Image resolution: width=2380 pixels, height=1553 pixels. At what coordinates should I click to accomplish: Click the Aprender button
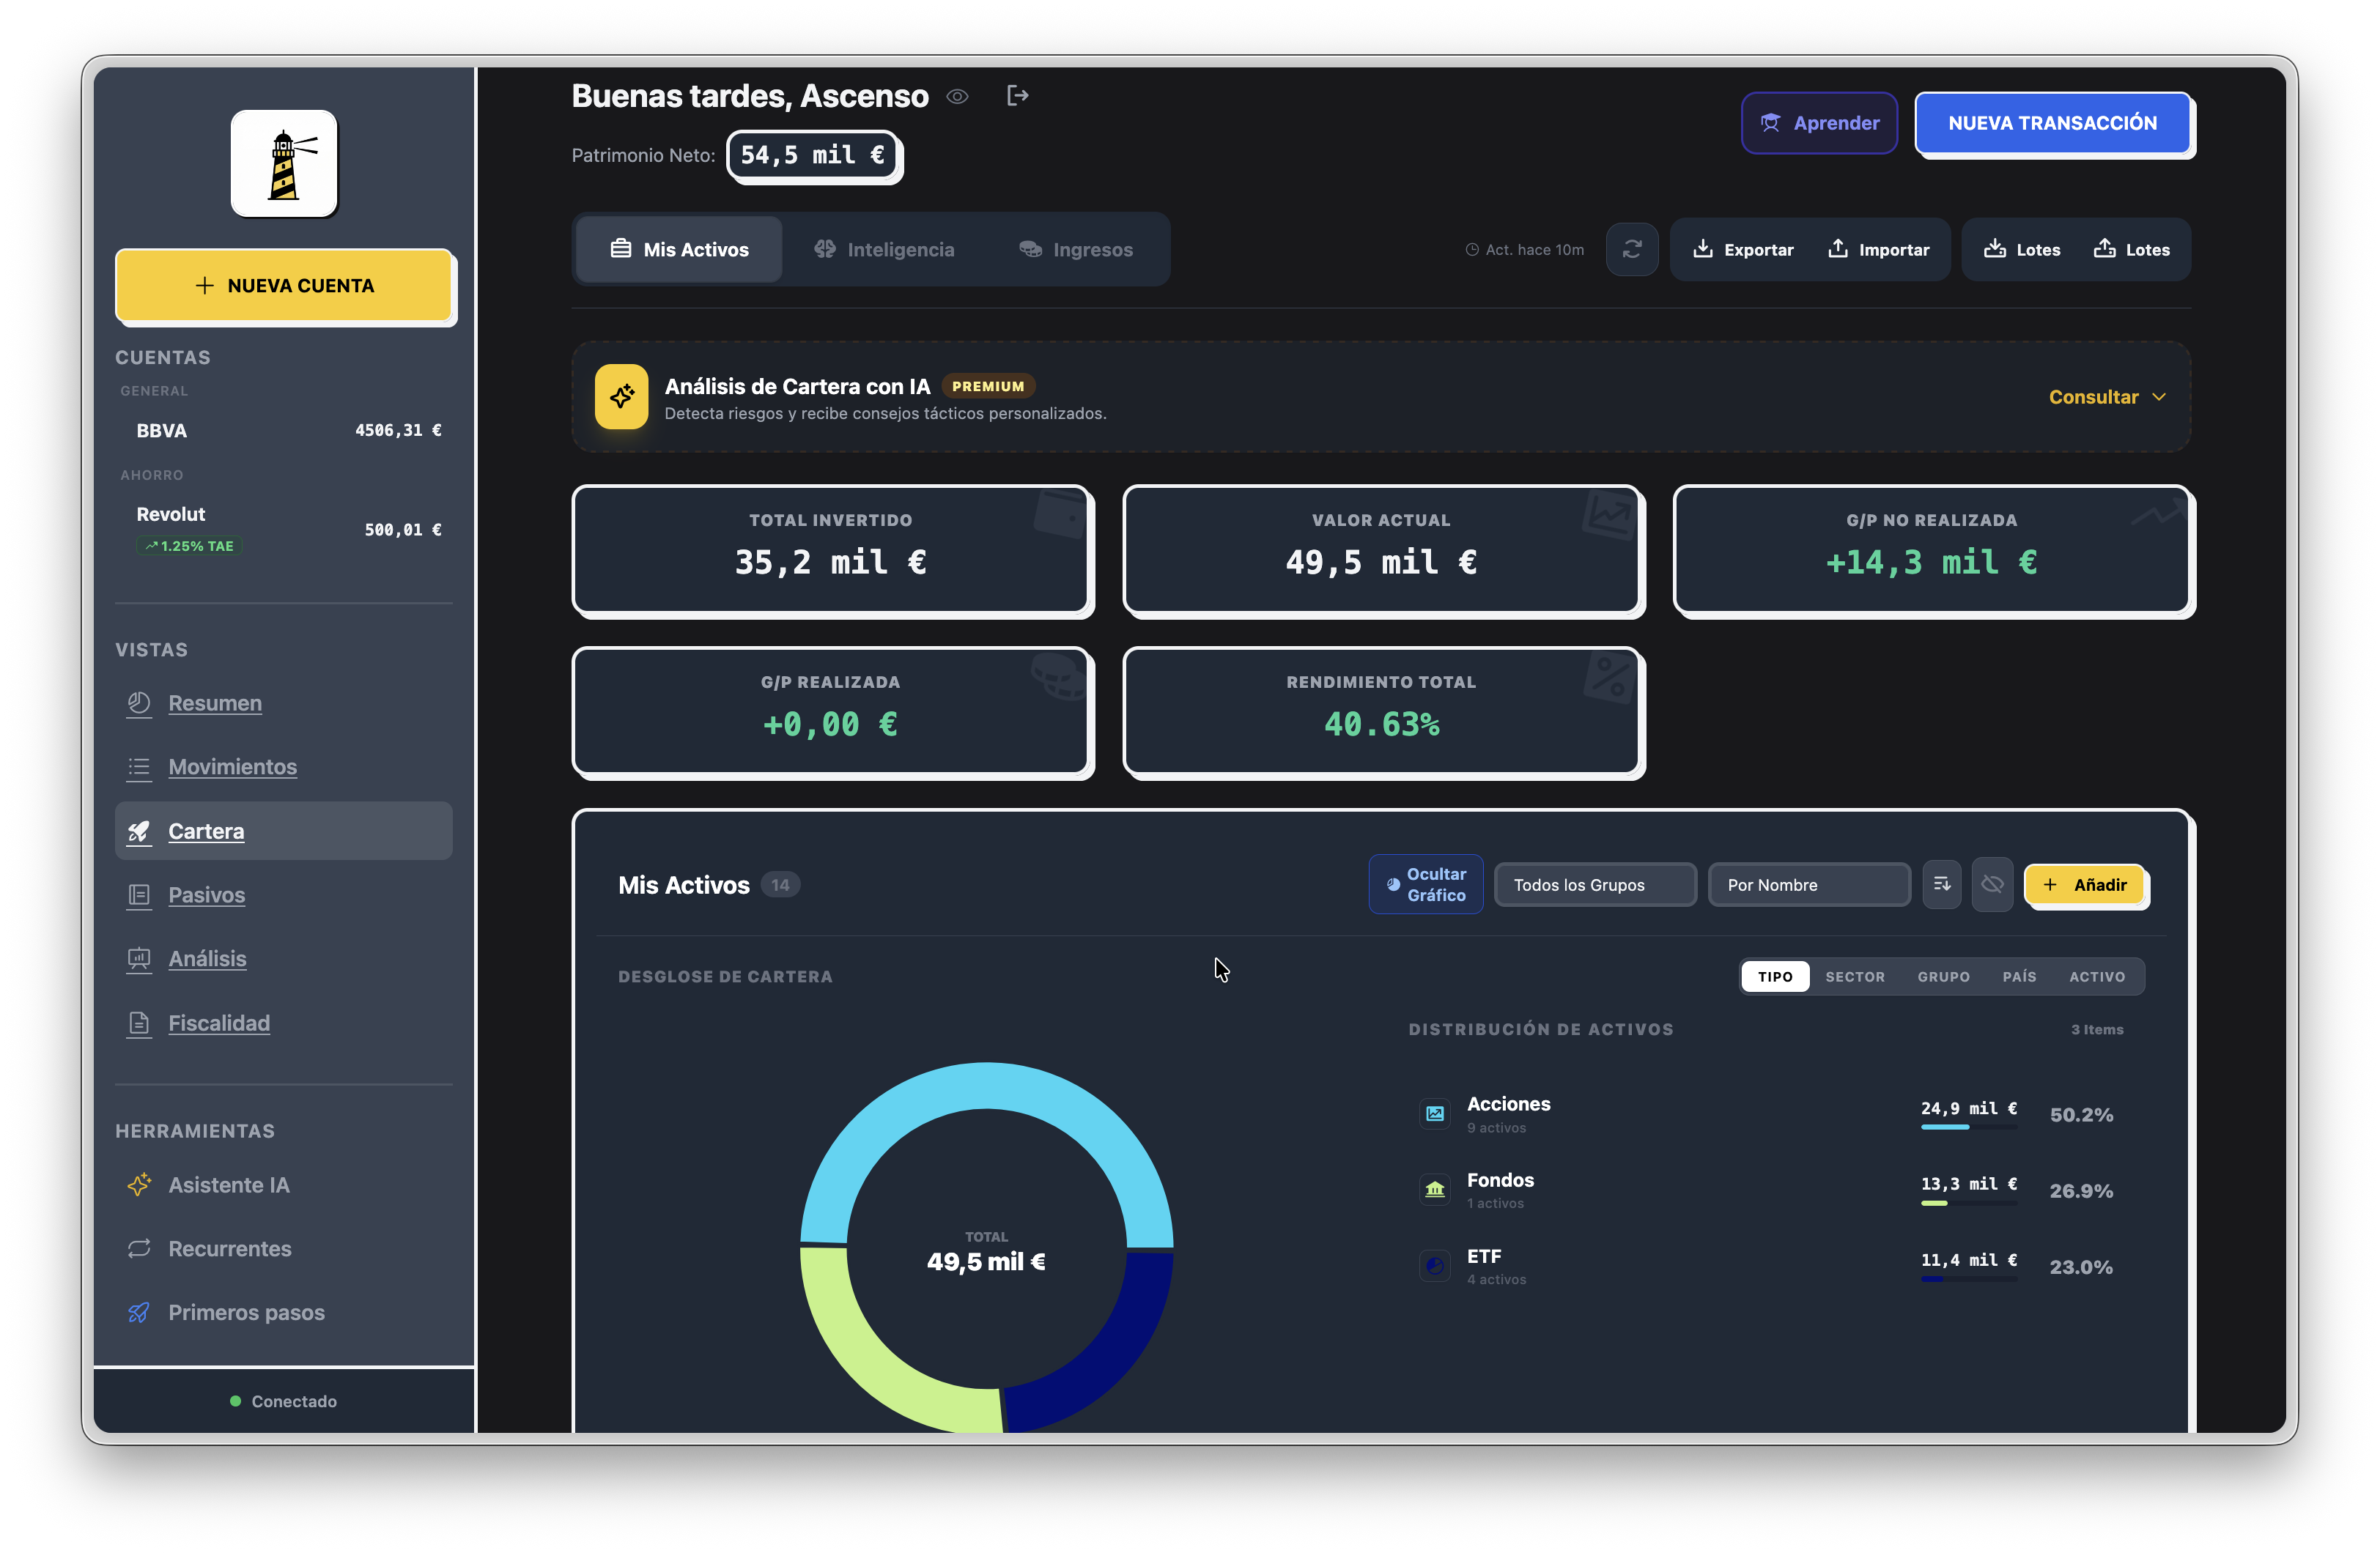(x=1819, y=123)
